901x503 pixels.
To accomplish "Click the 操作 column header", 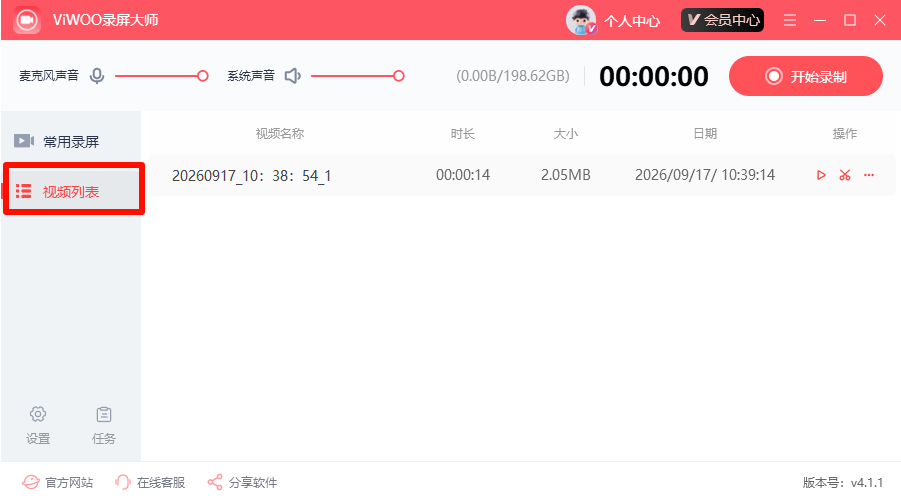I will pyautogui.click(x=845, y=134).
